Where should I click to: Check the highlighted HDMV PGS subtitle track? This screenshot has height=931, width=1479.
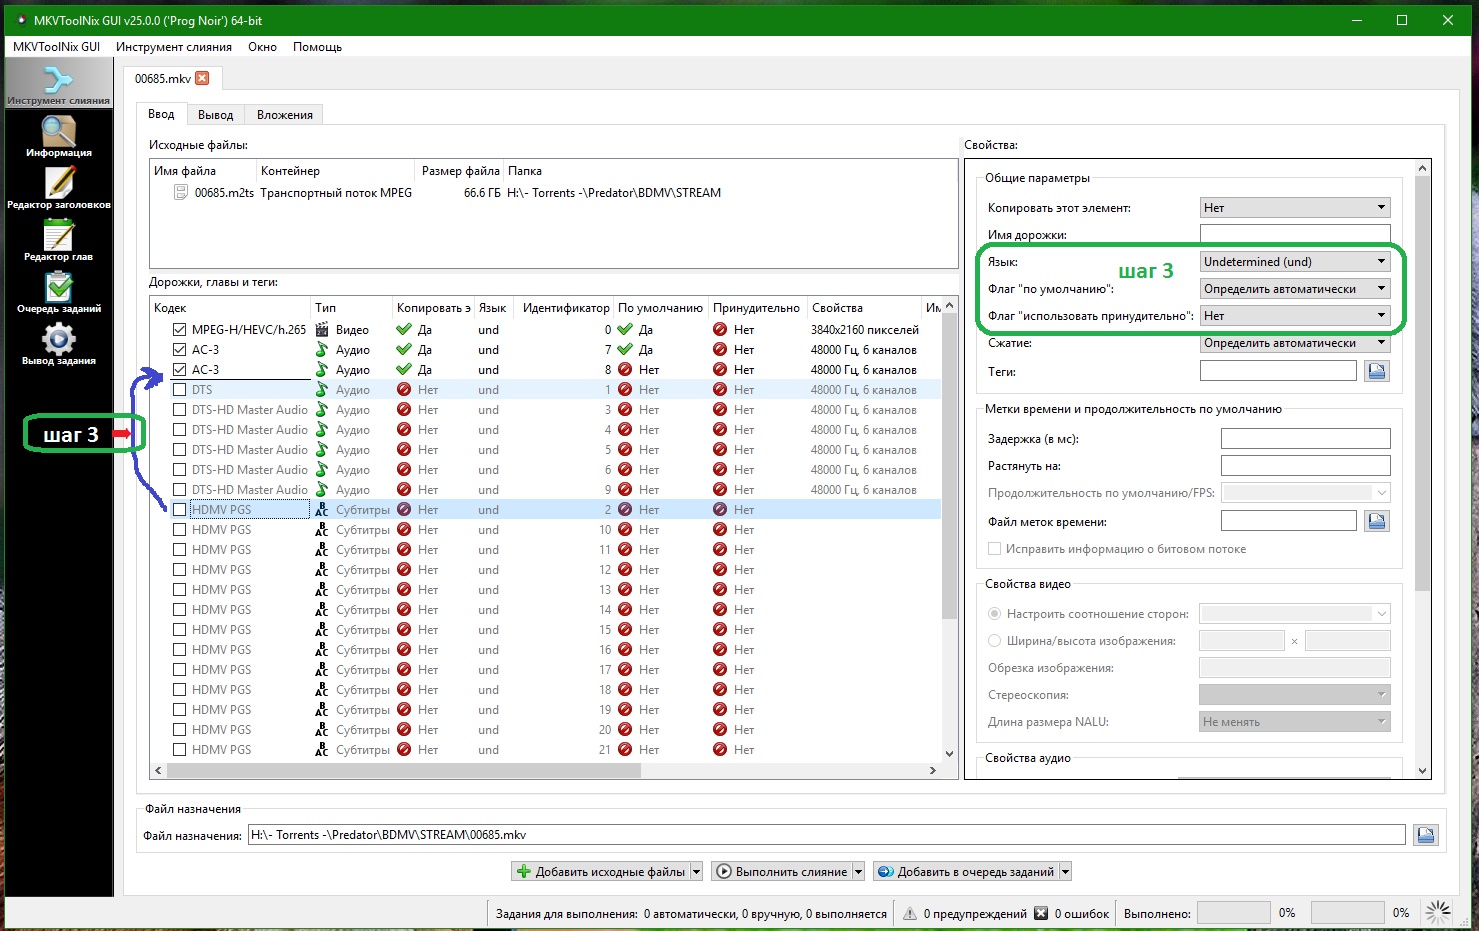tap(179, 510)
